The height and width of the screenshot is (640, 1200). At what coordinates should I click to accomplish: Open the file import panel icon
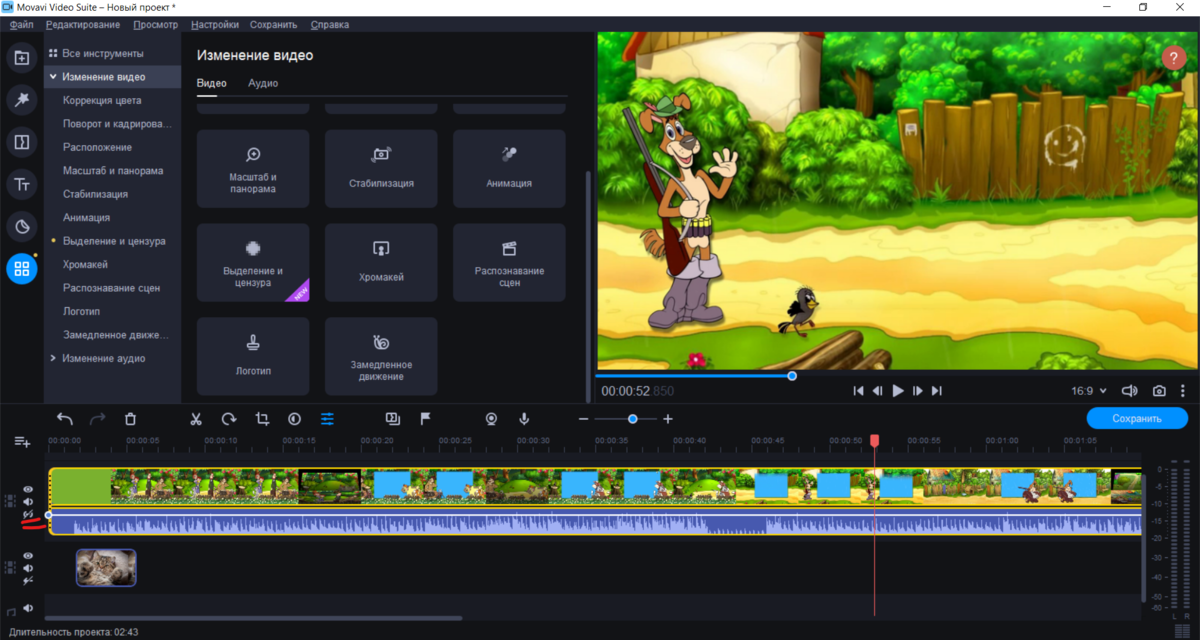coord(22,58)
